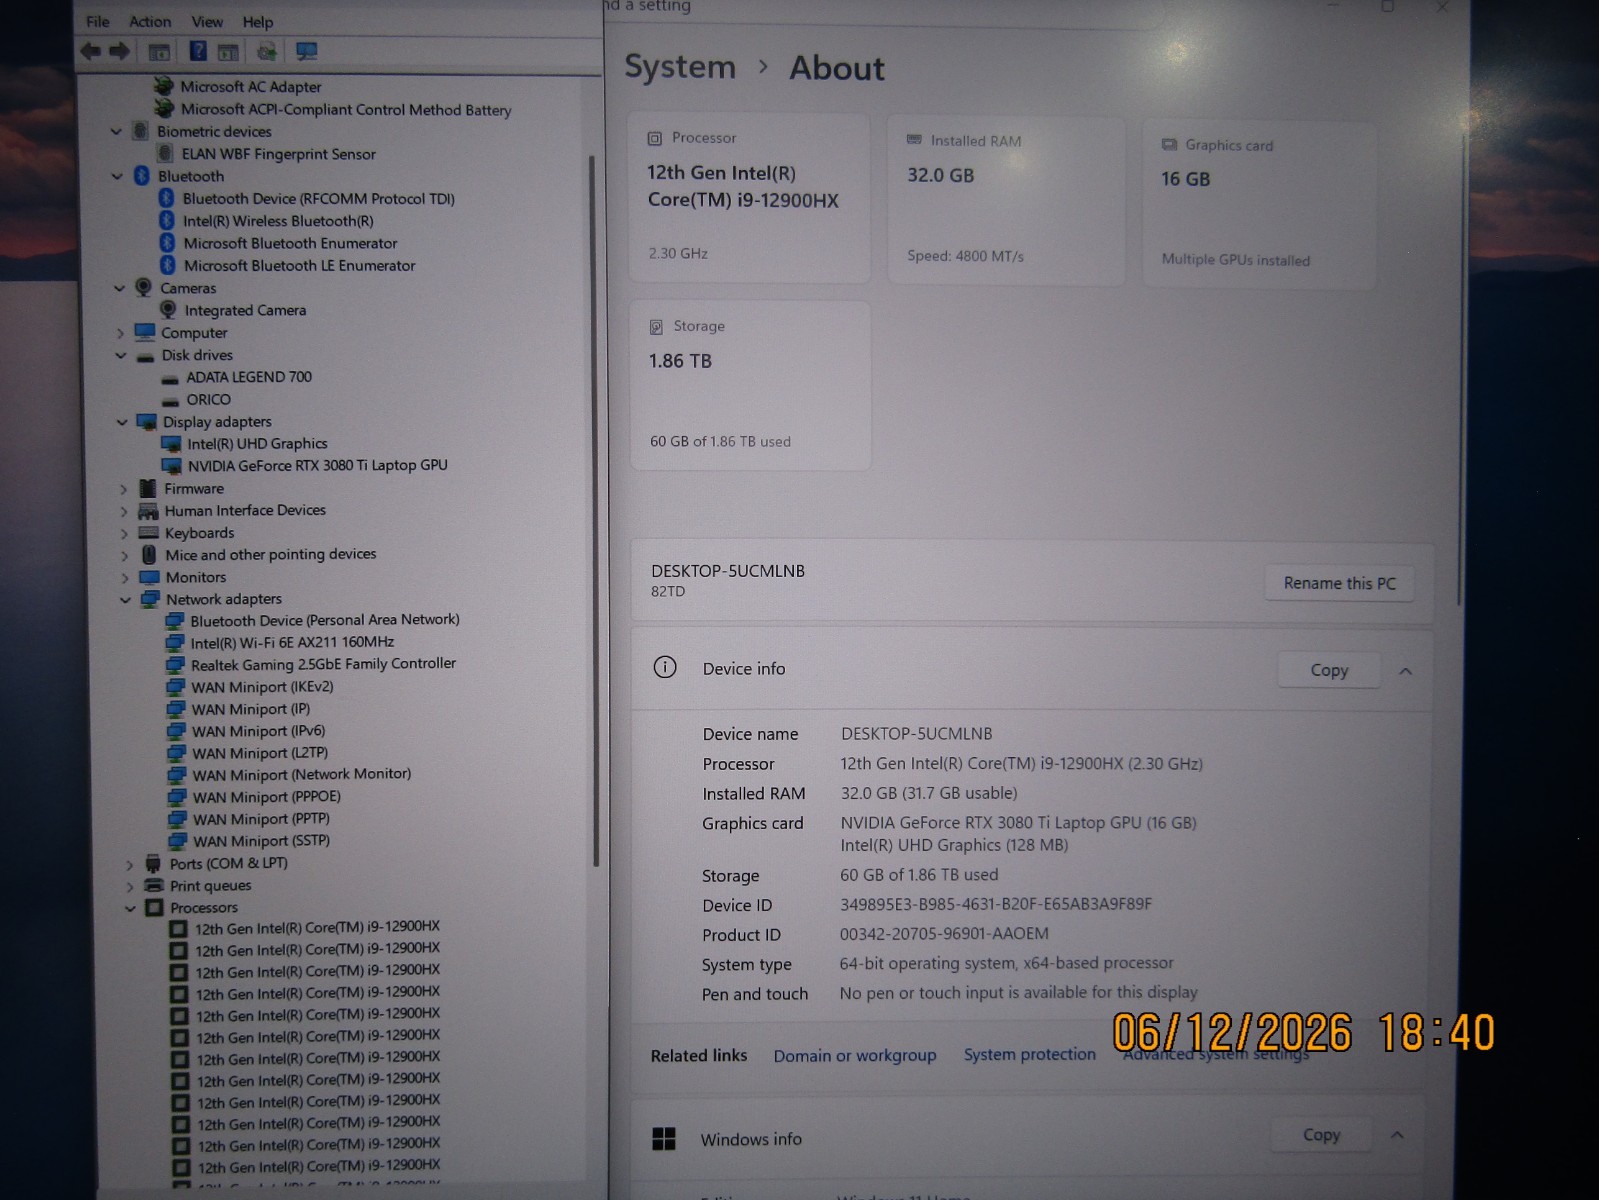Collapse the Display adapters node
The image size is (1599, 1200).
click(122, 422)
